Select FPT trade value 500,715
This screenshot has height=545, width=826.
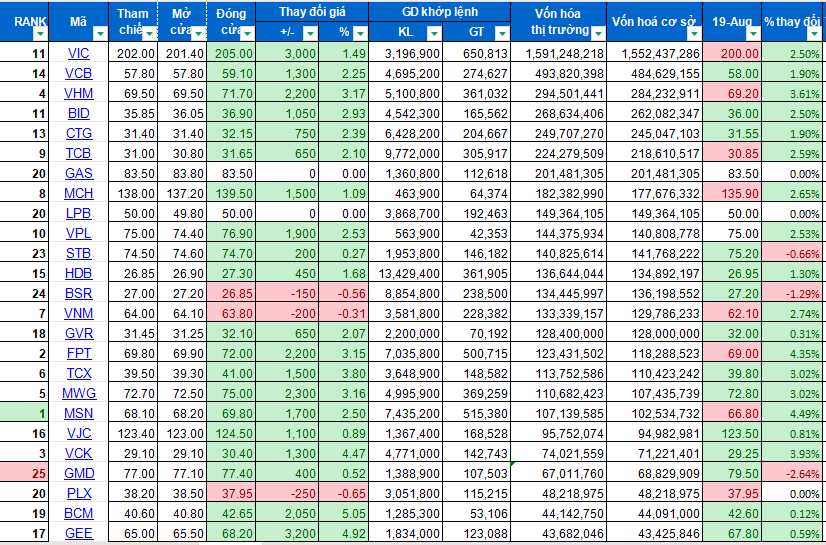click(477, 354)
